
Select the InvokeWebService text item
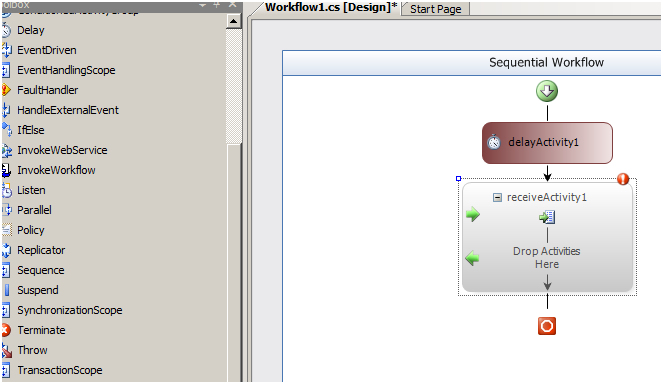[63, 150]
